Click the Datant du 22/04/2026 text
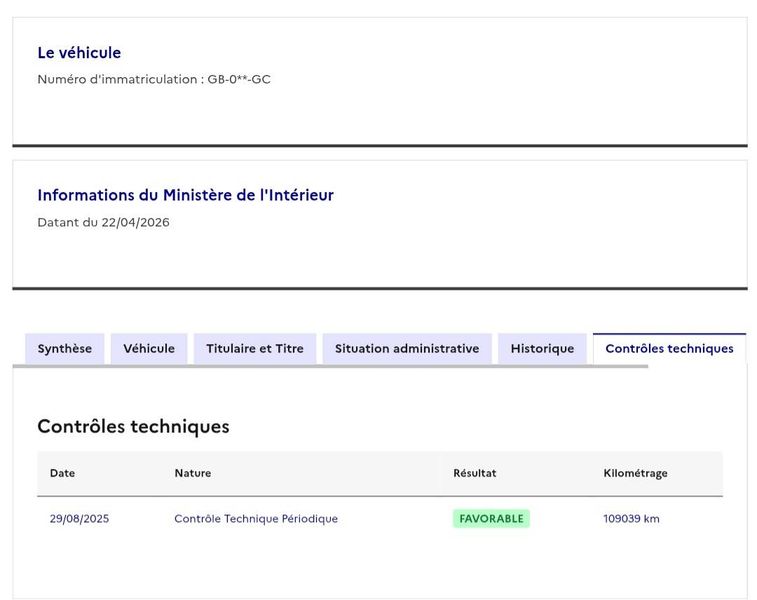 (103, 223)
